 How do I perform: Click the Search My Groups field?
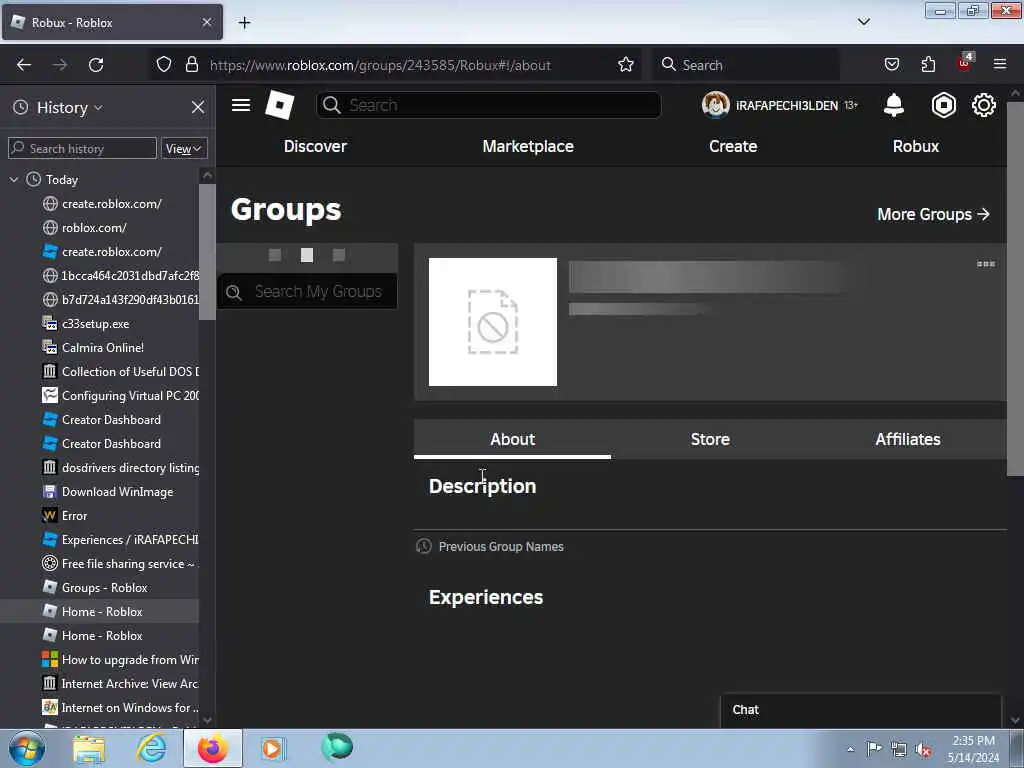coord(307,291)
